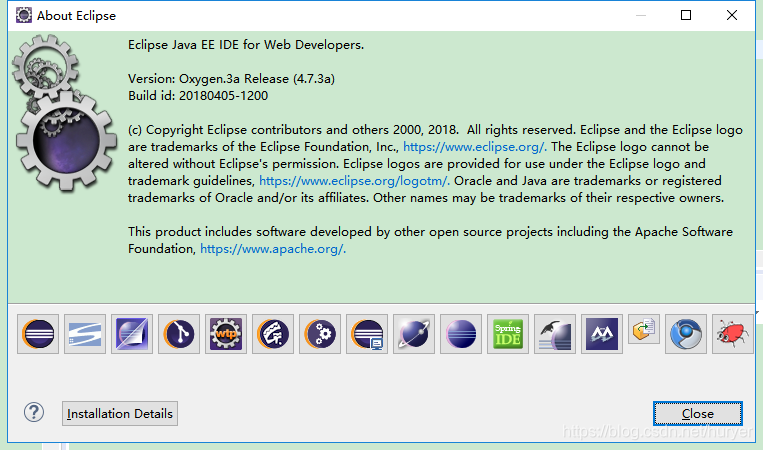Click the Gradle elephant feature icon
This screenshot has width=763, height=450.
[273, 334]
